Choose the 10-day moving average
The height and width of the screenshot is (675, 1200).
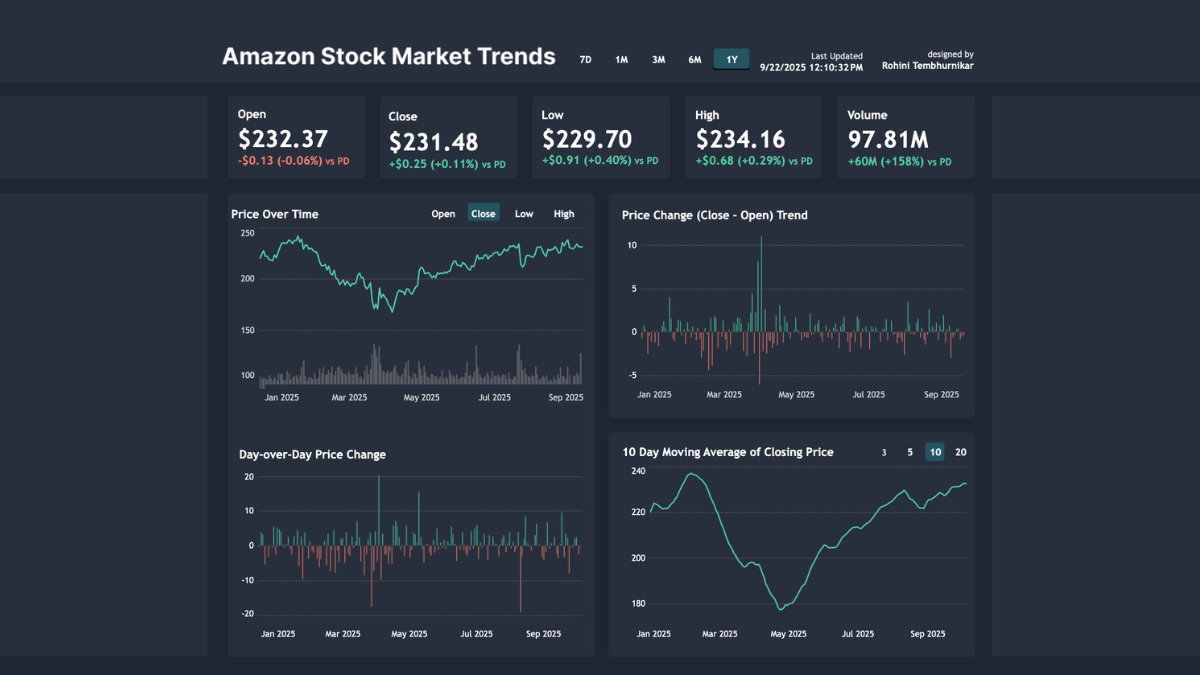(934, 452)
